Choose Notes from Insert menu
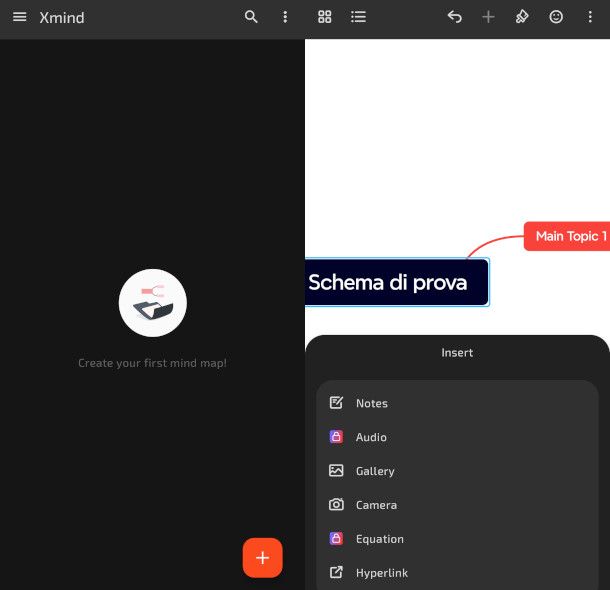Viewport: 610px width, 590px height. [457, 403]
